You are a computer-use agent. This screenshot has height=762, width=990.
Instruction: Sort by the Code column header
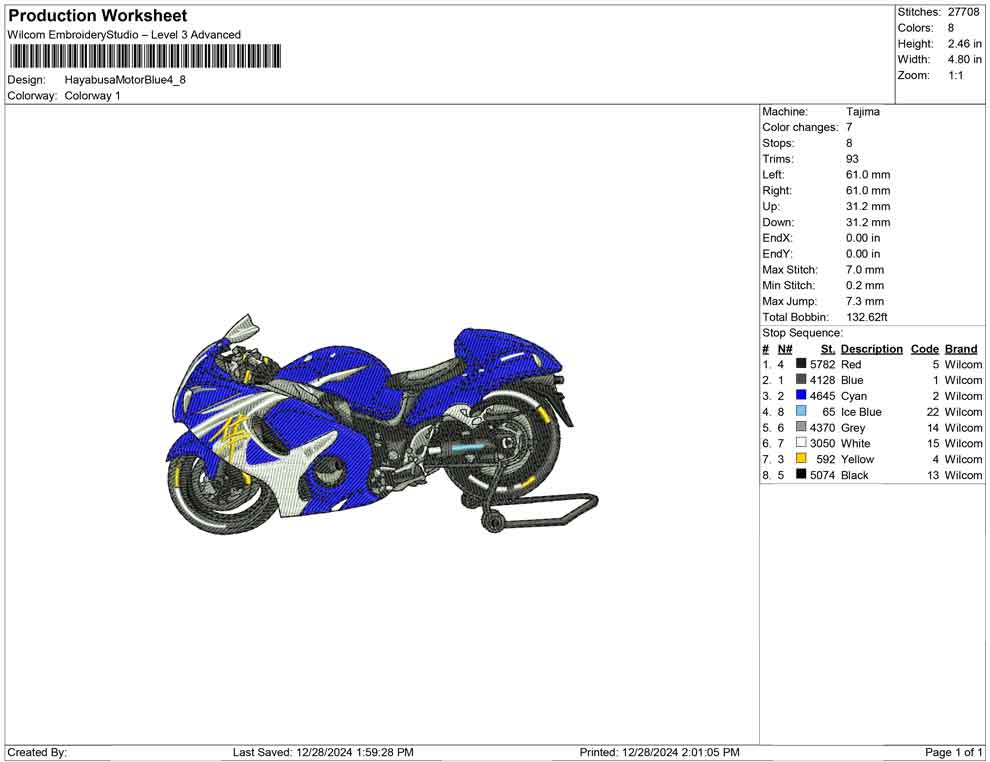click(x=924, y=348)
